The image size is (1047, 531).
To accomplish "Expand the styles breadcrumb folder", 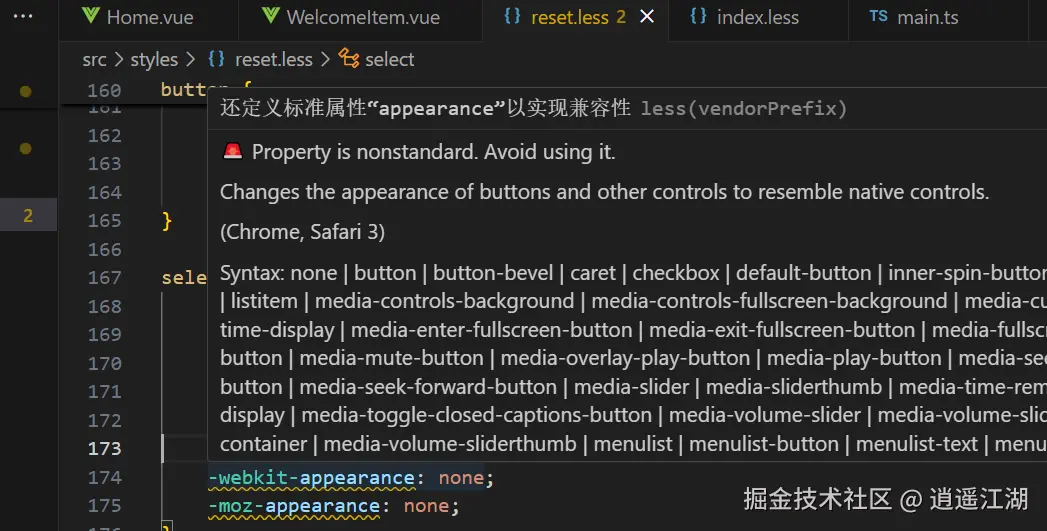I will pyautogui.click(x=154, y=60).
